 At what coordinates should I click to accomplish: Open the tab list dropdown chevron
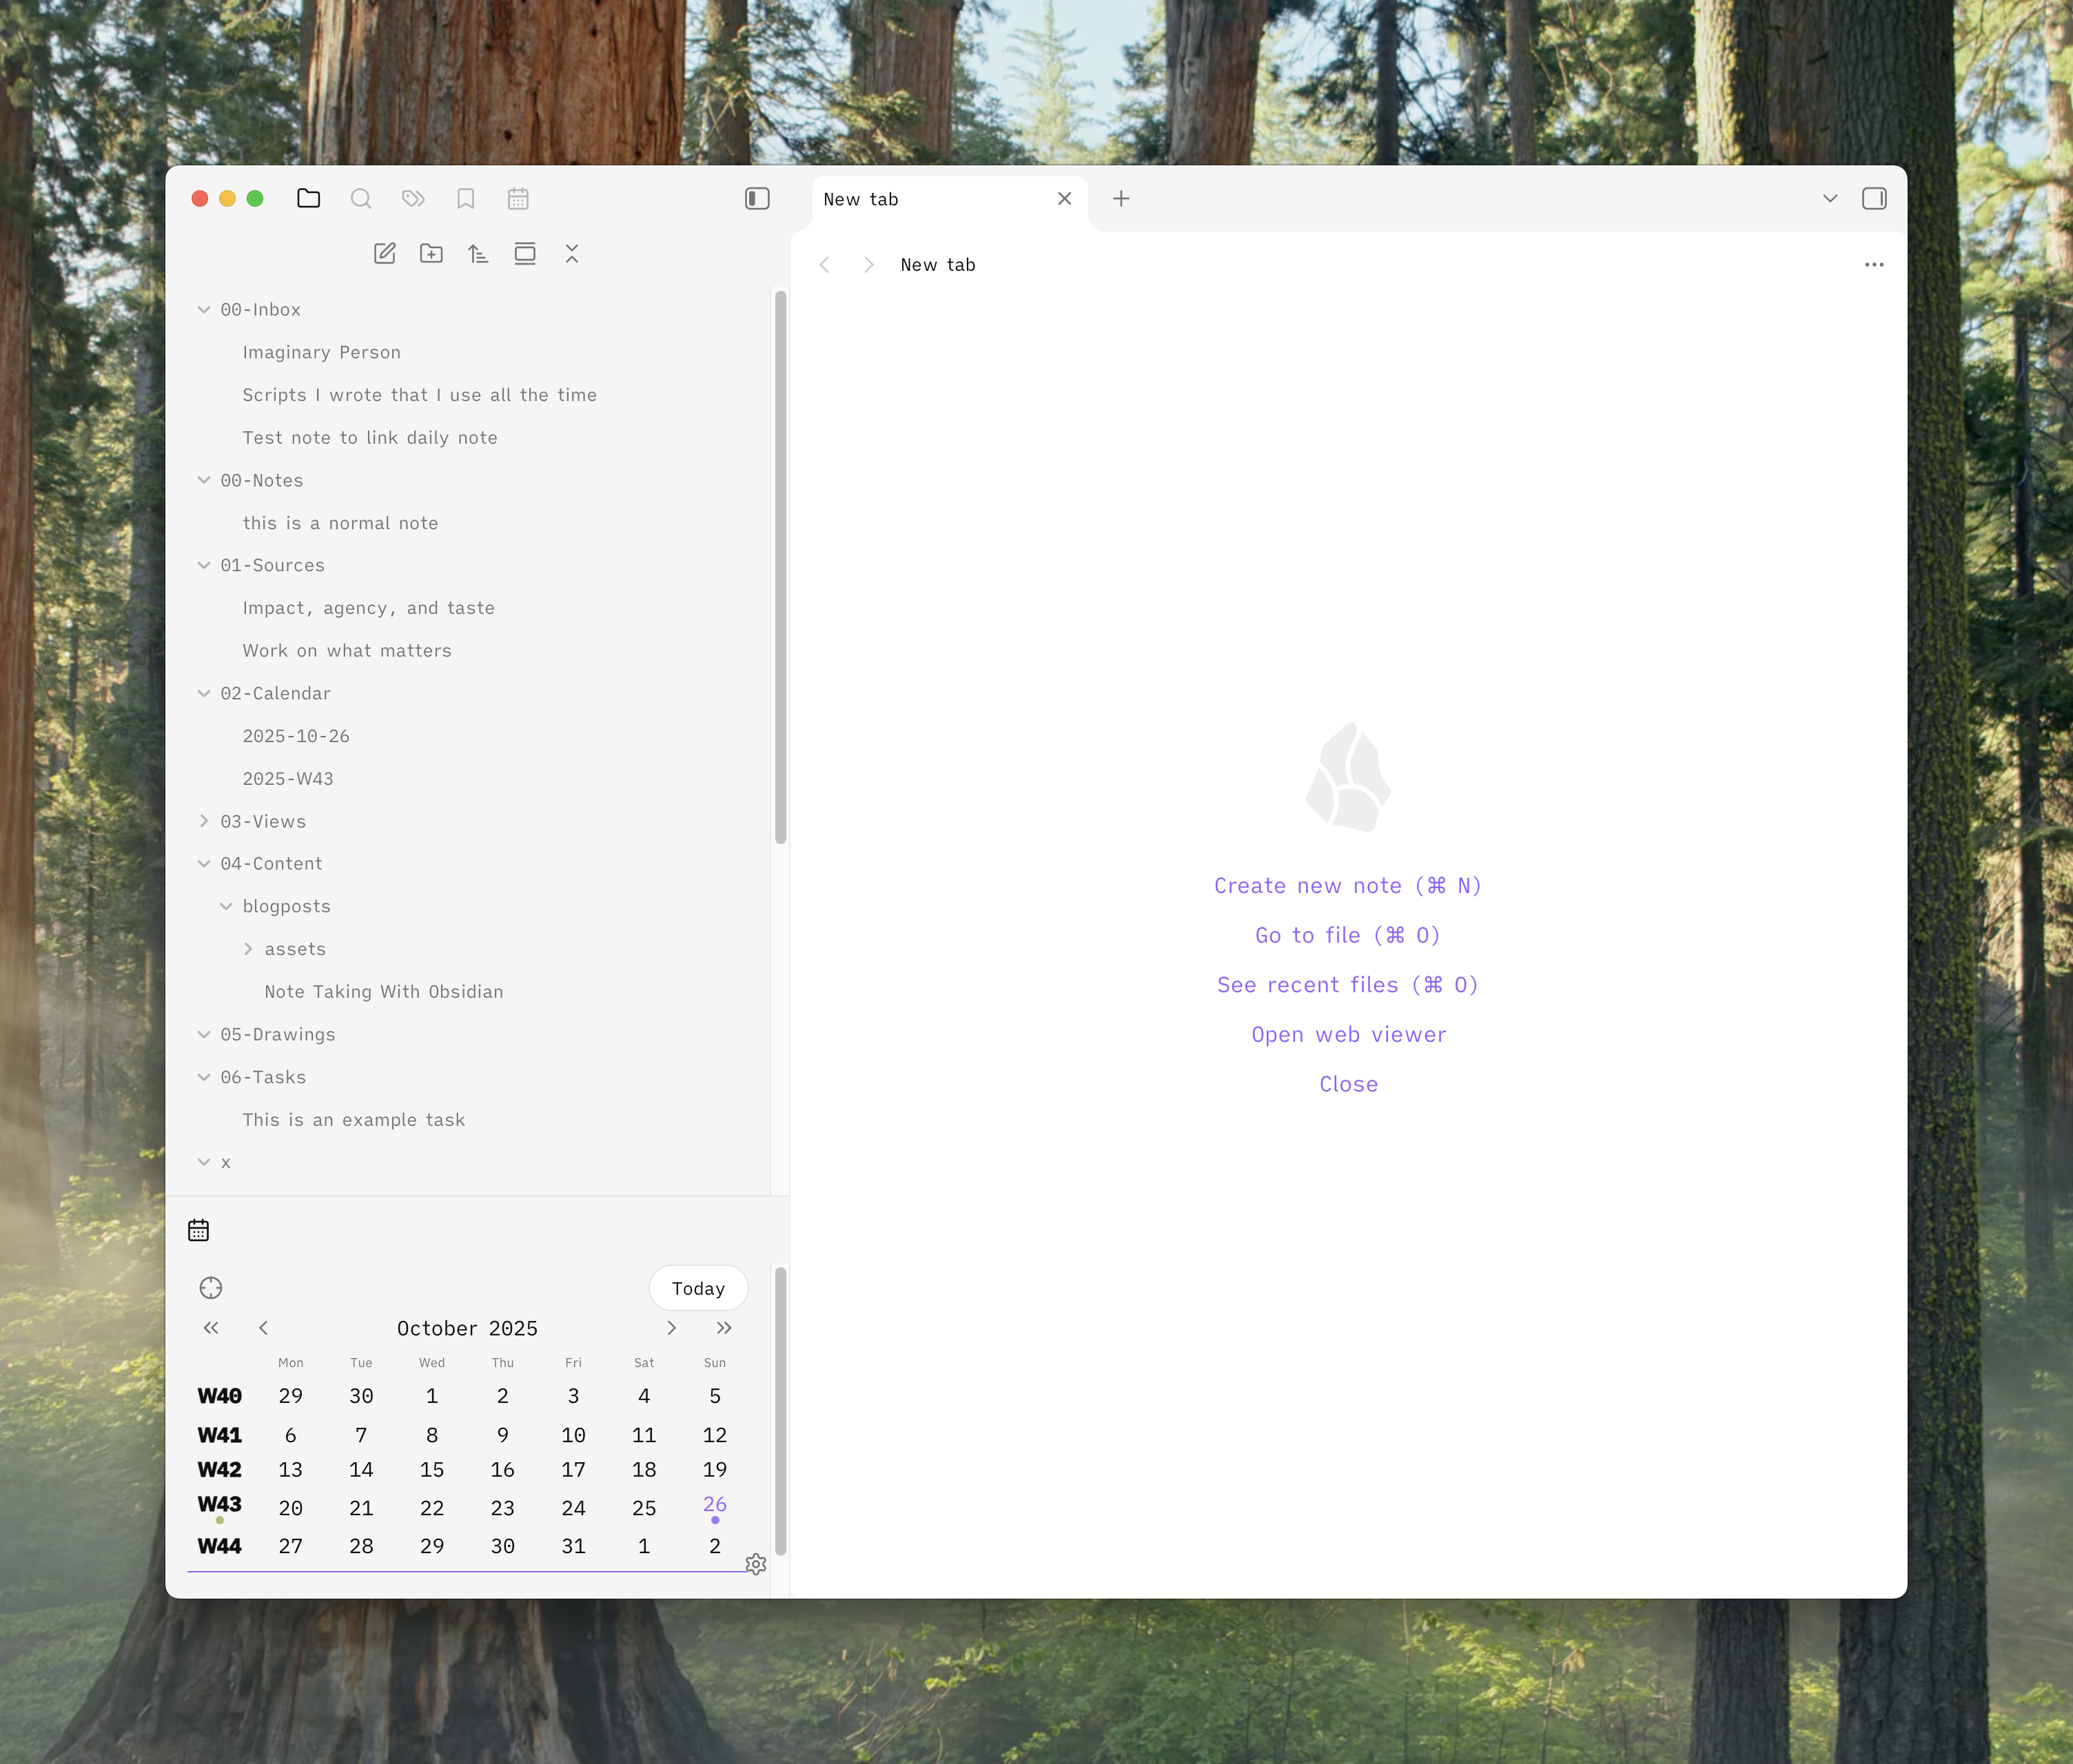pyautogui.click(x=1830, y=199)
